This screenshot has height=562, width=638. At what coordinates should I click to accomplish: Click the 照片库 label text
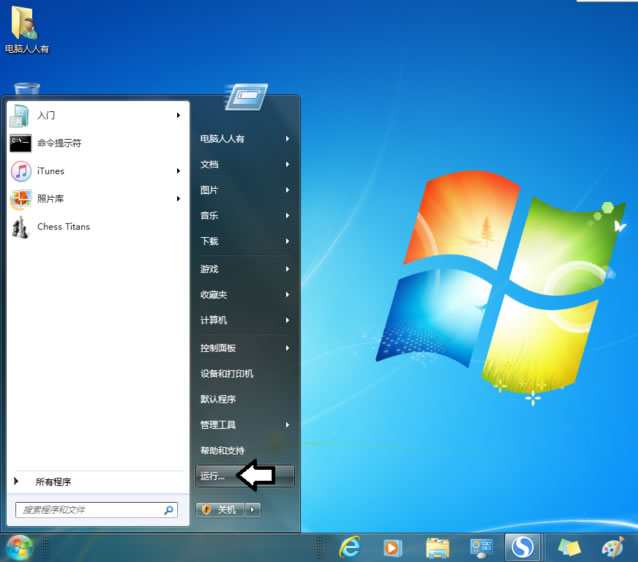(x=50, y=199)
